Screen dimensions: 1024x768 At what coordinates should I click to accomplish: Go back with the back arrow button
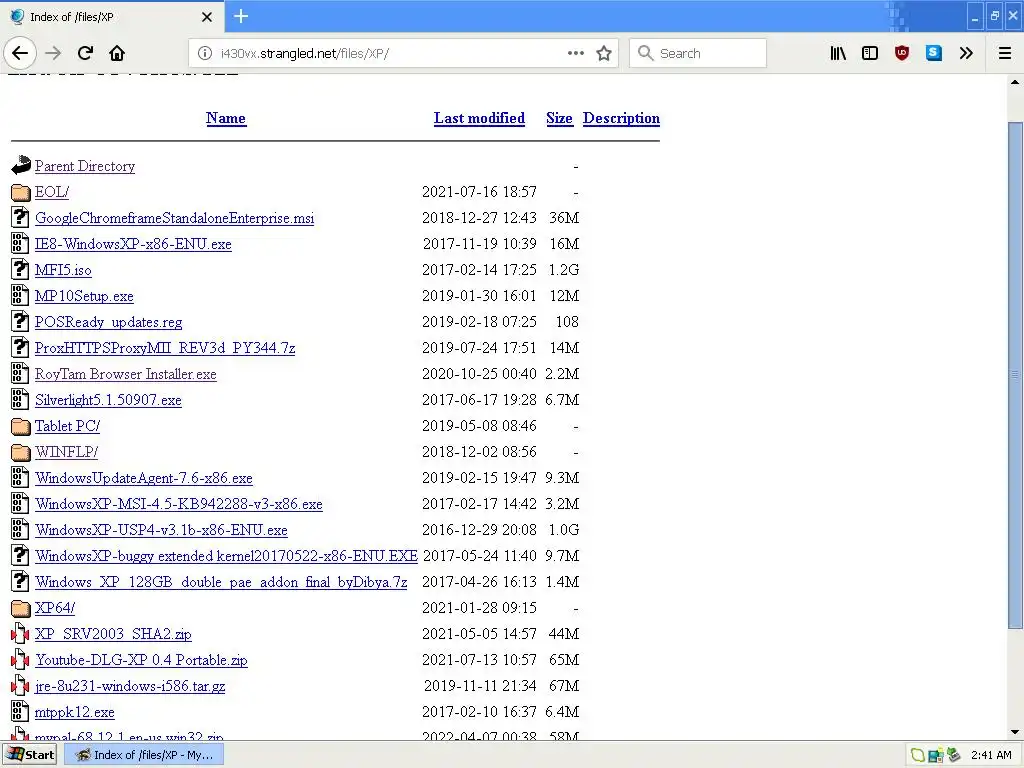point(20,53)
